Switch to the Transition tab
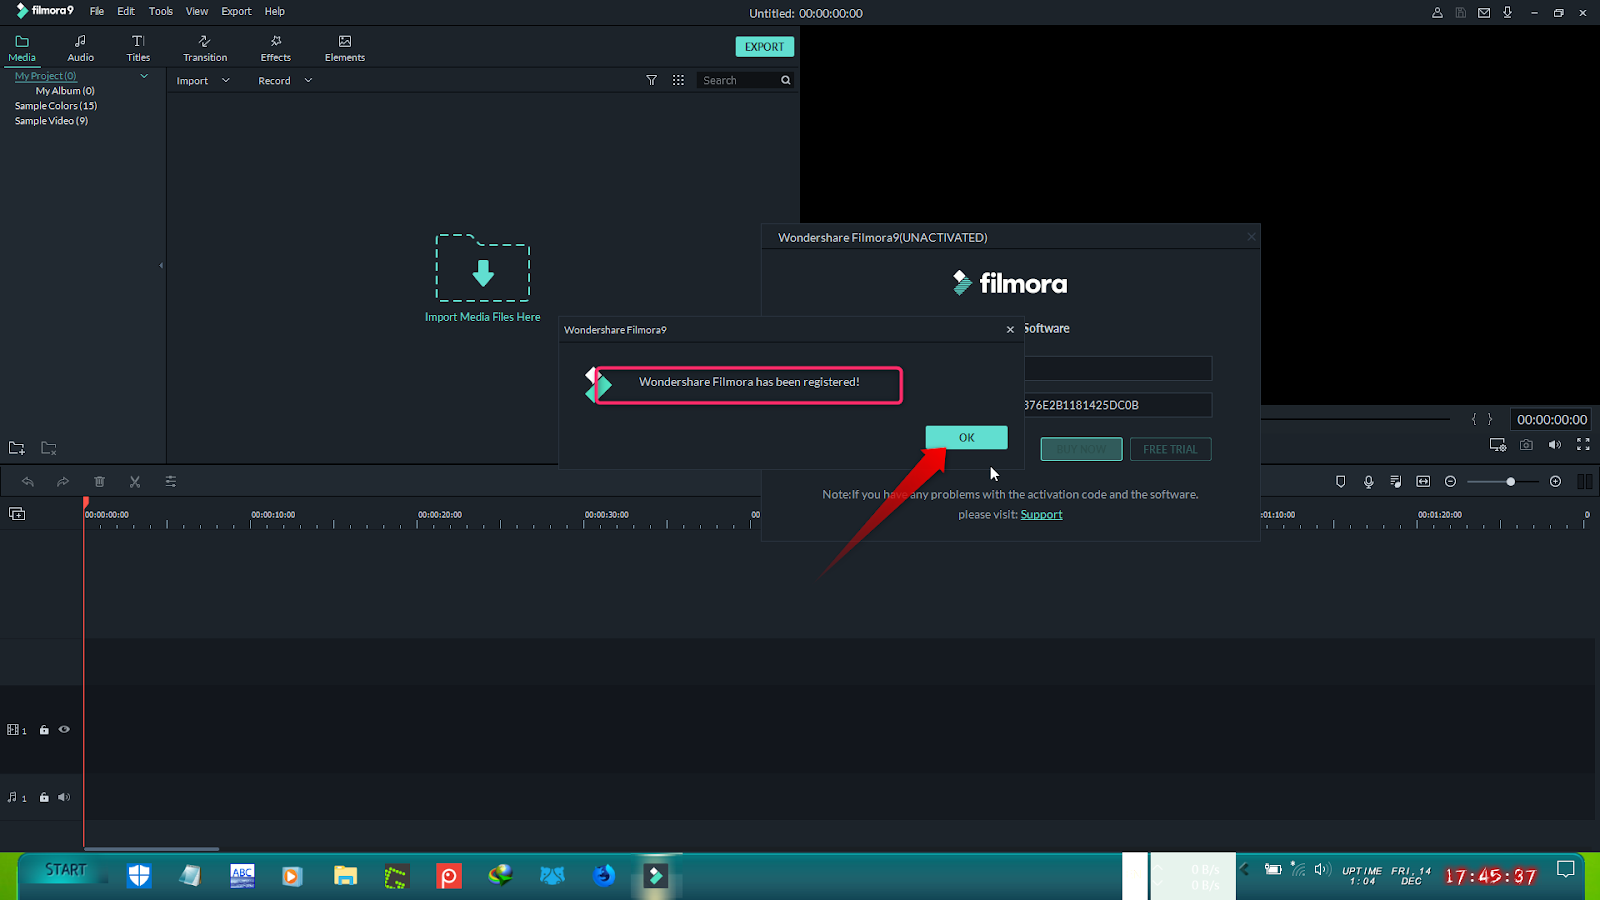The image size is (1600, 900). tap(205, 48)
